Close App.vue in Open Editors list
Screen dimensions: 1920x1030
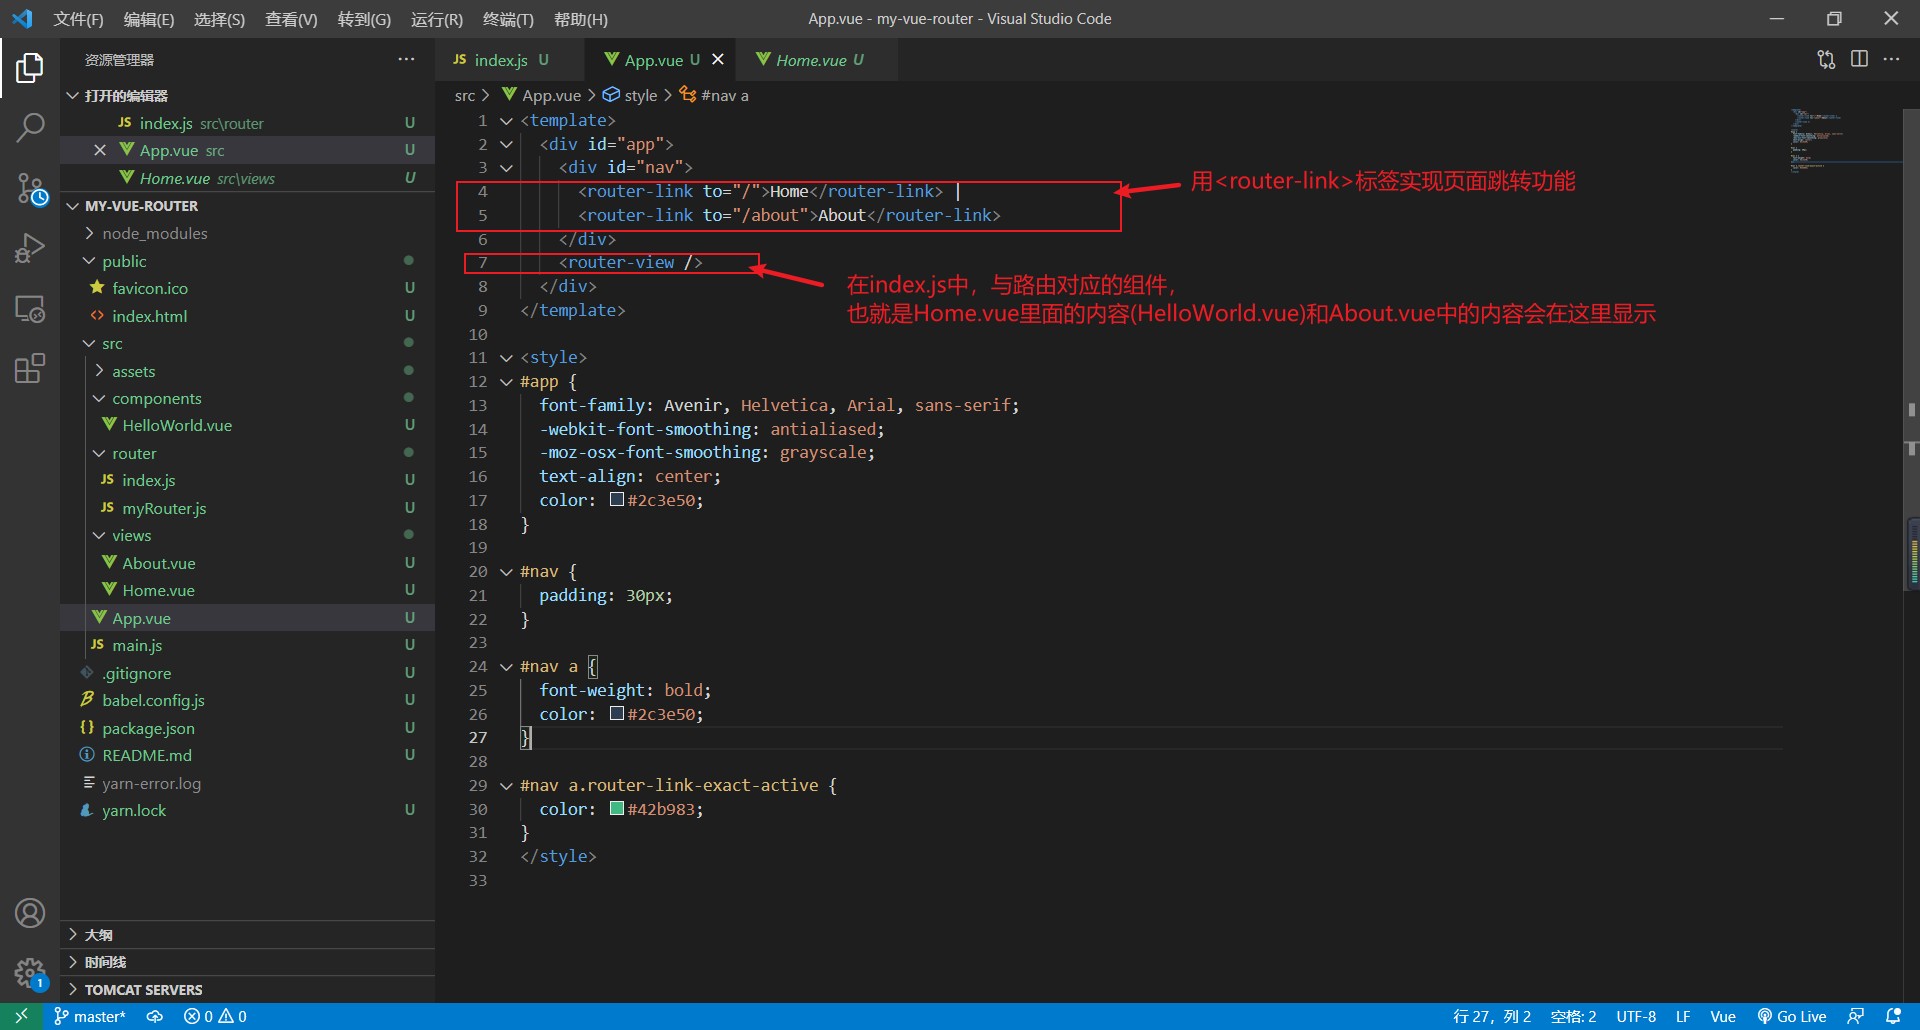click(x=100, y=150)
